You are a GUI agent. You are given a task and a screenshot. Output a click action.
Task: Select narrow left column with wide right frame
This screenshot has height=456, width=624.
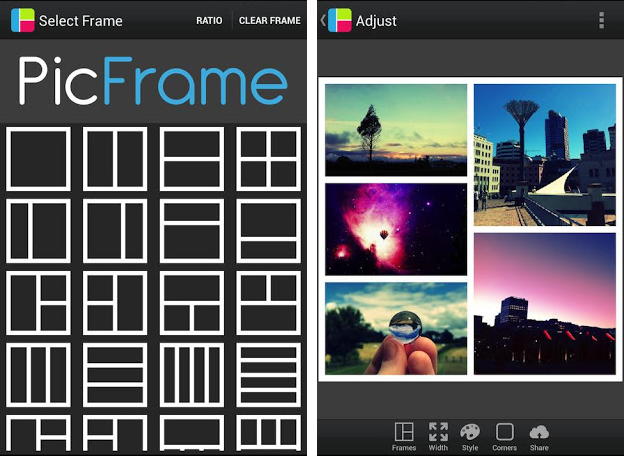38,231
